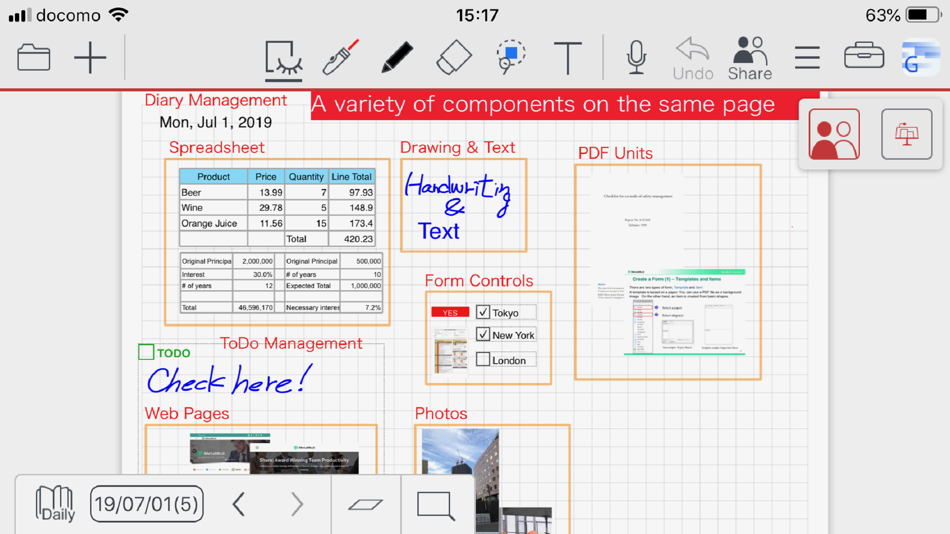Tap the battery indicator in status bar
The image size is (950, 534).
[923, 15]
